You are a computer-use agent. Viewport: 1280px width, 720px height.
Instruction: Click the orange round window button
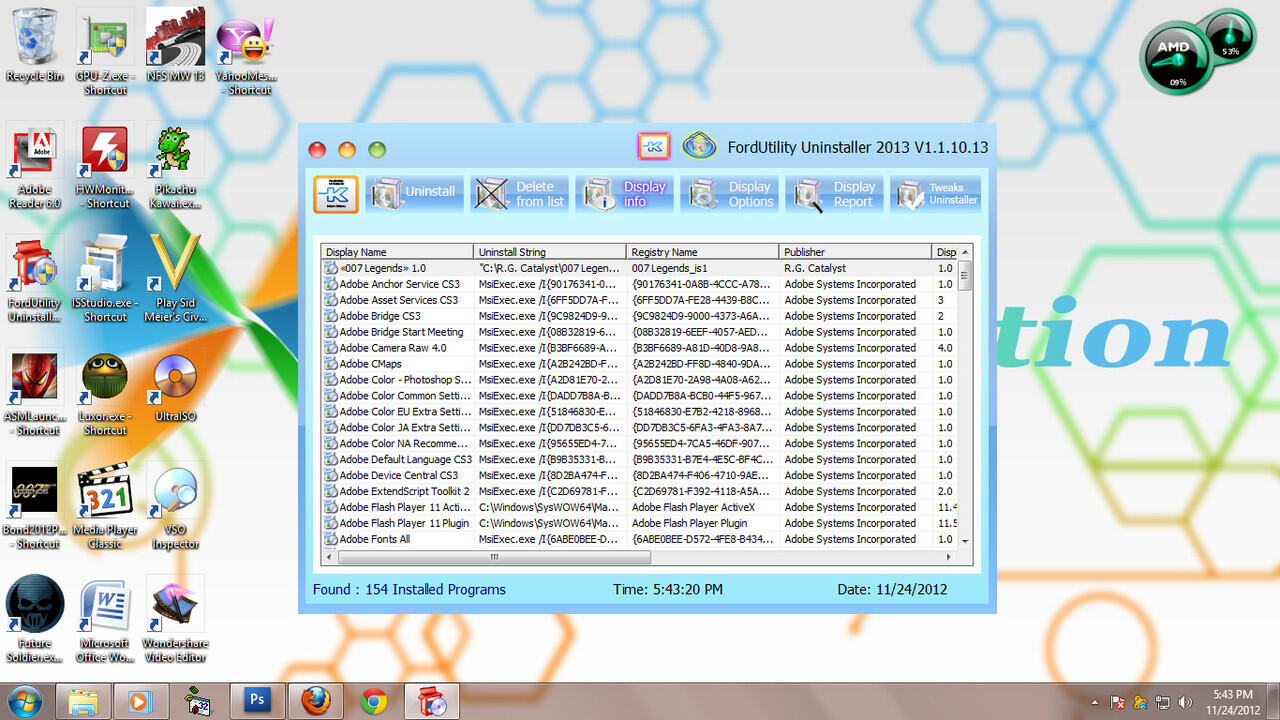[347, 150]
